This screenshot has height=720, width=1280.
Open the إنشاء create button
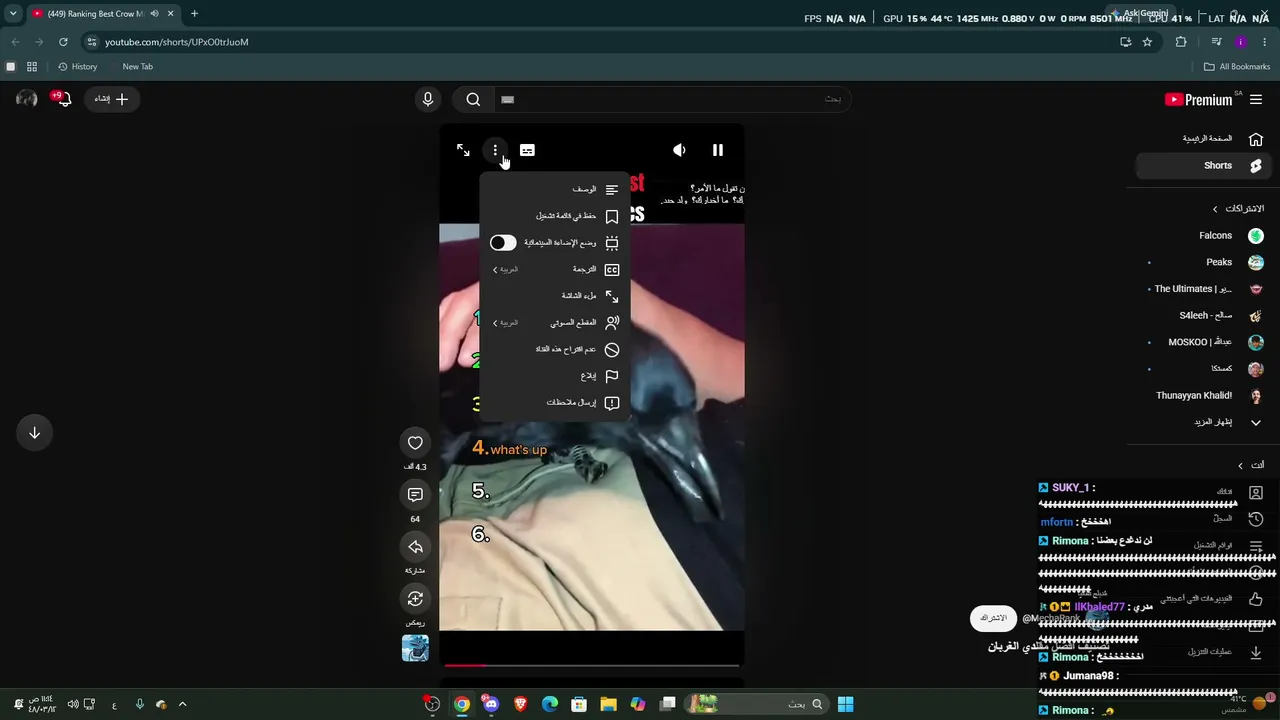click(111, 99)
